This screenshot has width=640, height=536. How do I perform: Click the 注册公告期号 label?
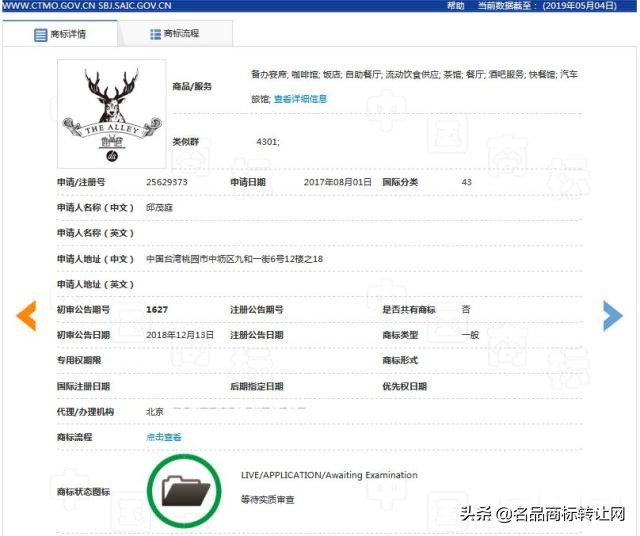[x=256, y=310]
